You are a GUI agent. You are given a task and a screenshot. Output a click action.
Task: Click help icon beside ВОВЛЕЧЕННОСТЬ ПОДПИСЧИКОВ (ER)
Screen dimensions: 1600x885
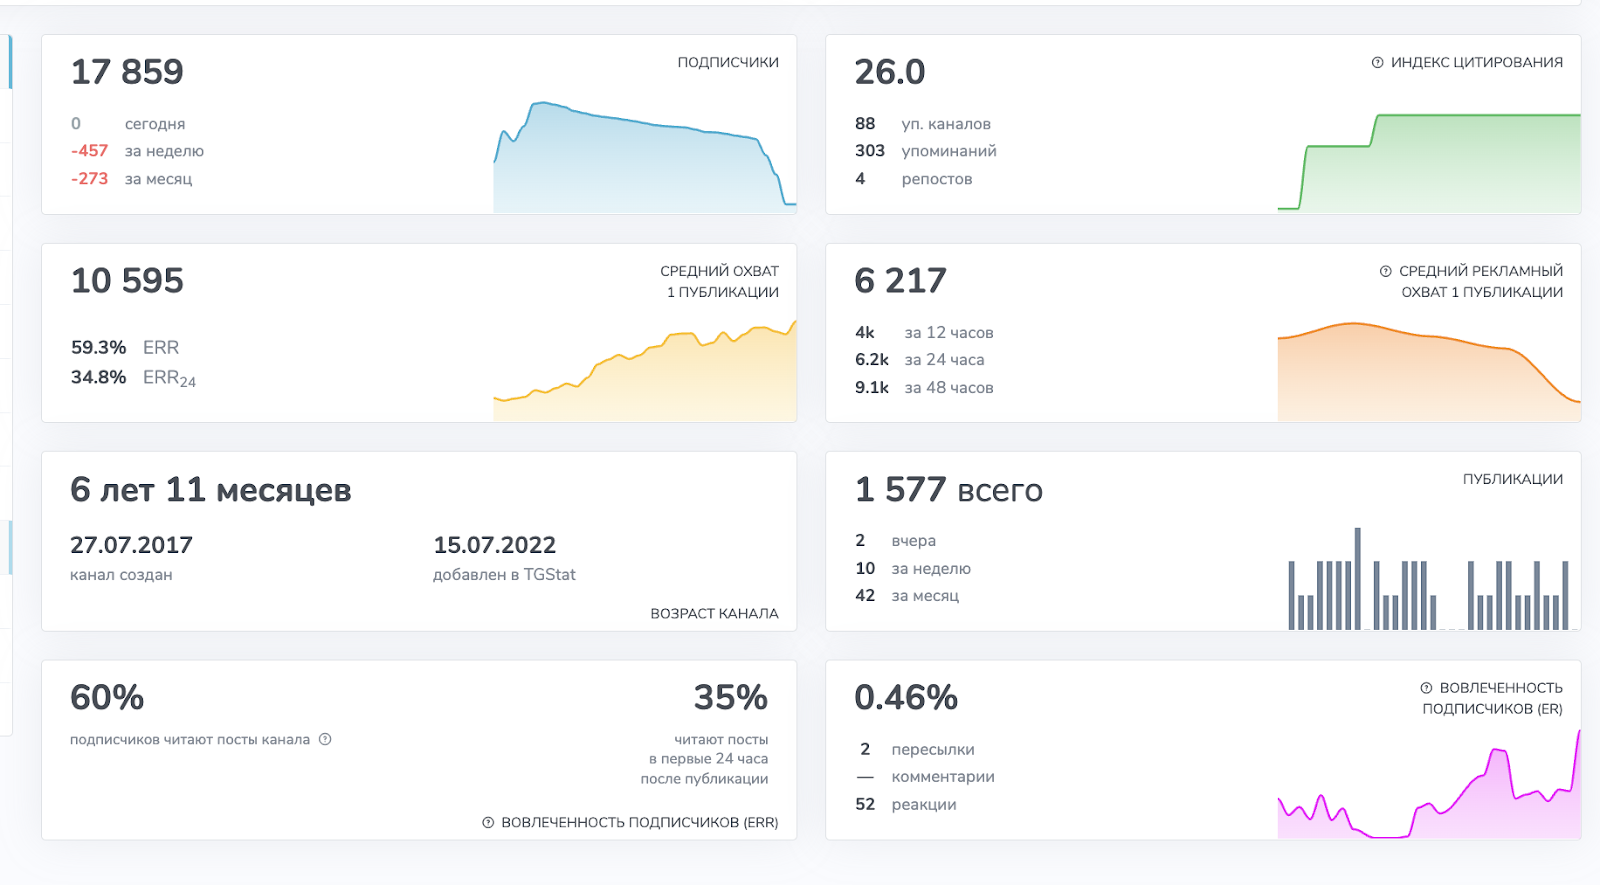1426,688
